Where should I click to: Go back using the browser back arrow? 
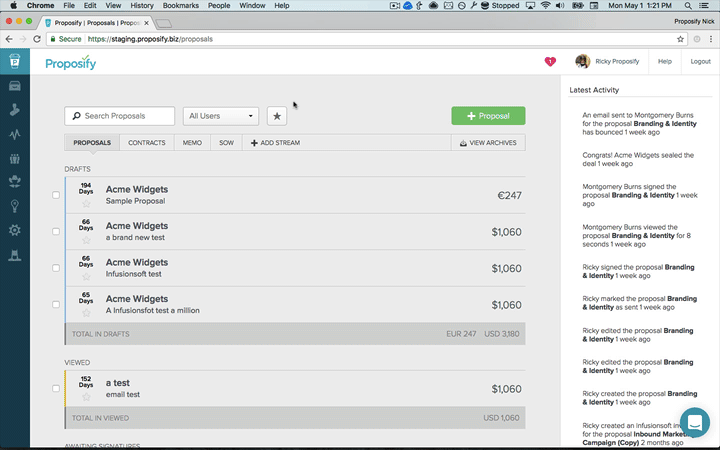9,39
